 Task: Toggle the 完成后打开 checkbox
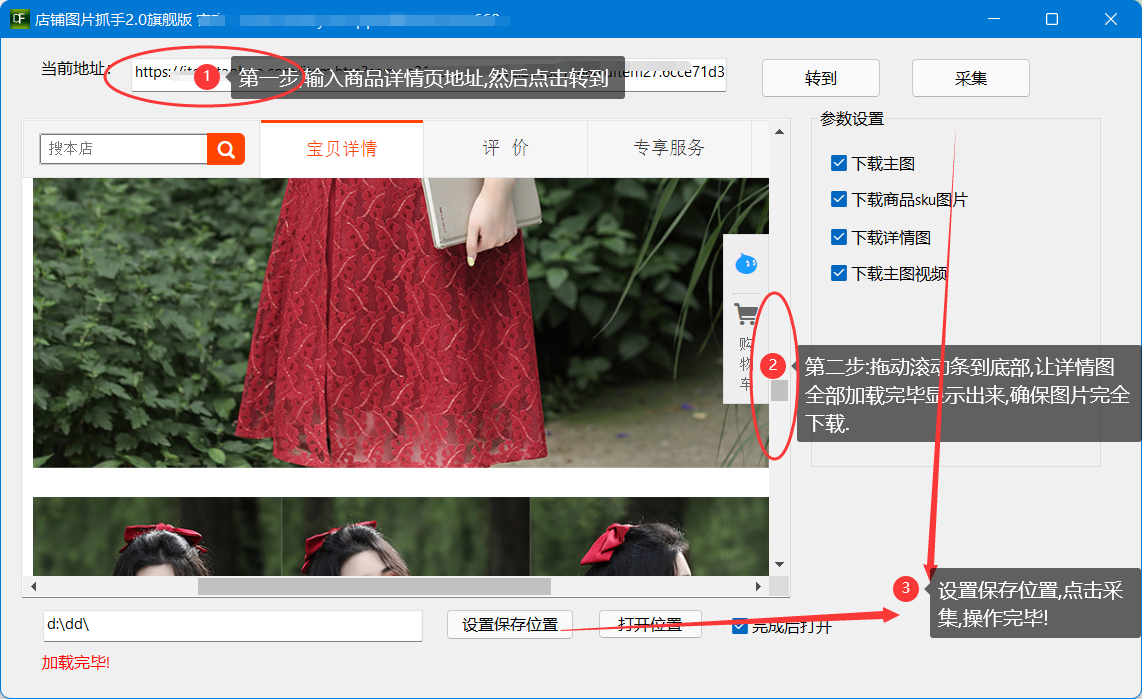click(740, 626)
